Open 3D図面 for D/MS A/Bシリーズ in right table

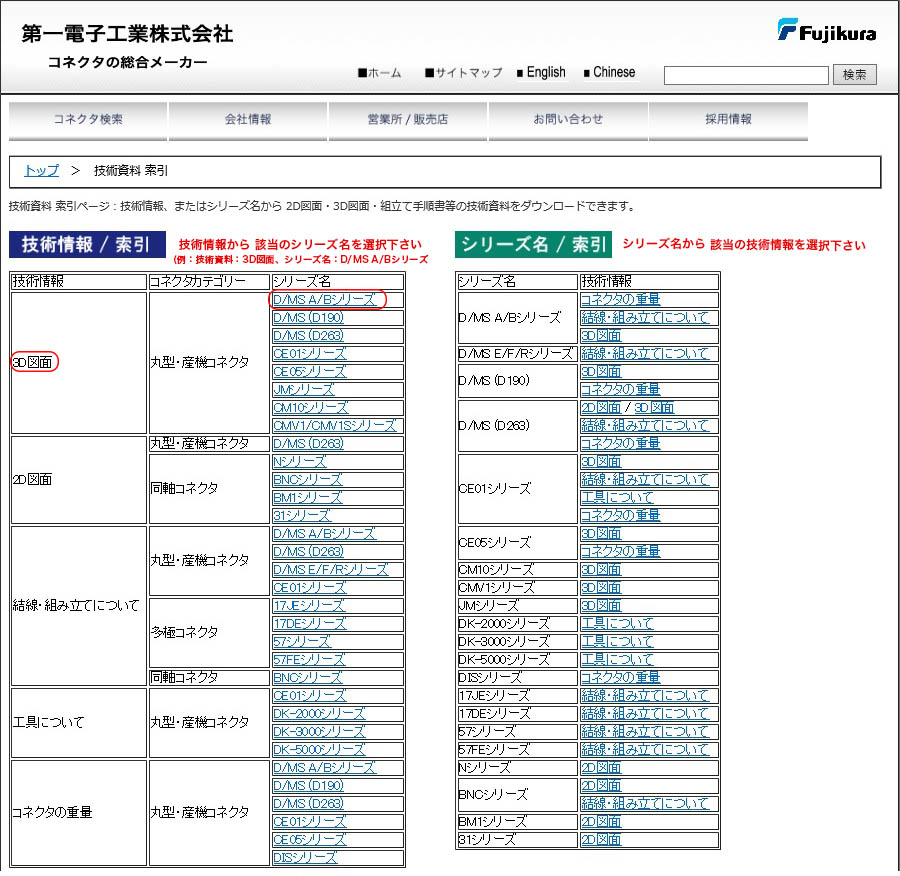[601, 336]
